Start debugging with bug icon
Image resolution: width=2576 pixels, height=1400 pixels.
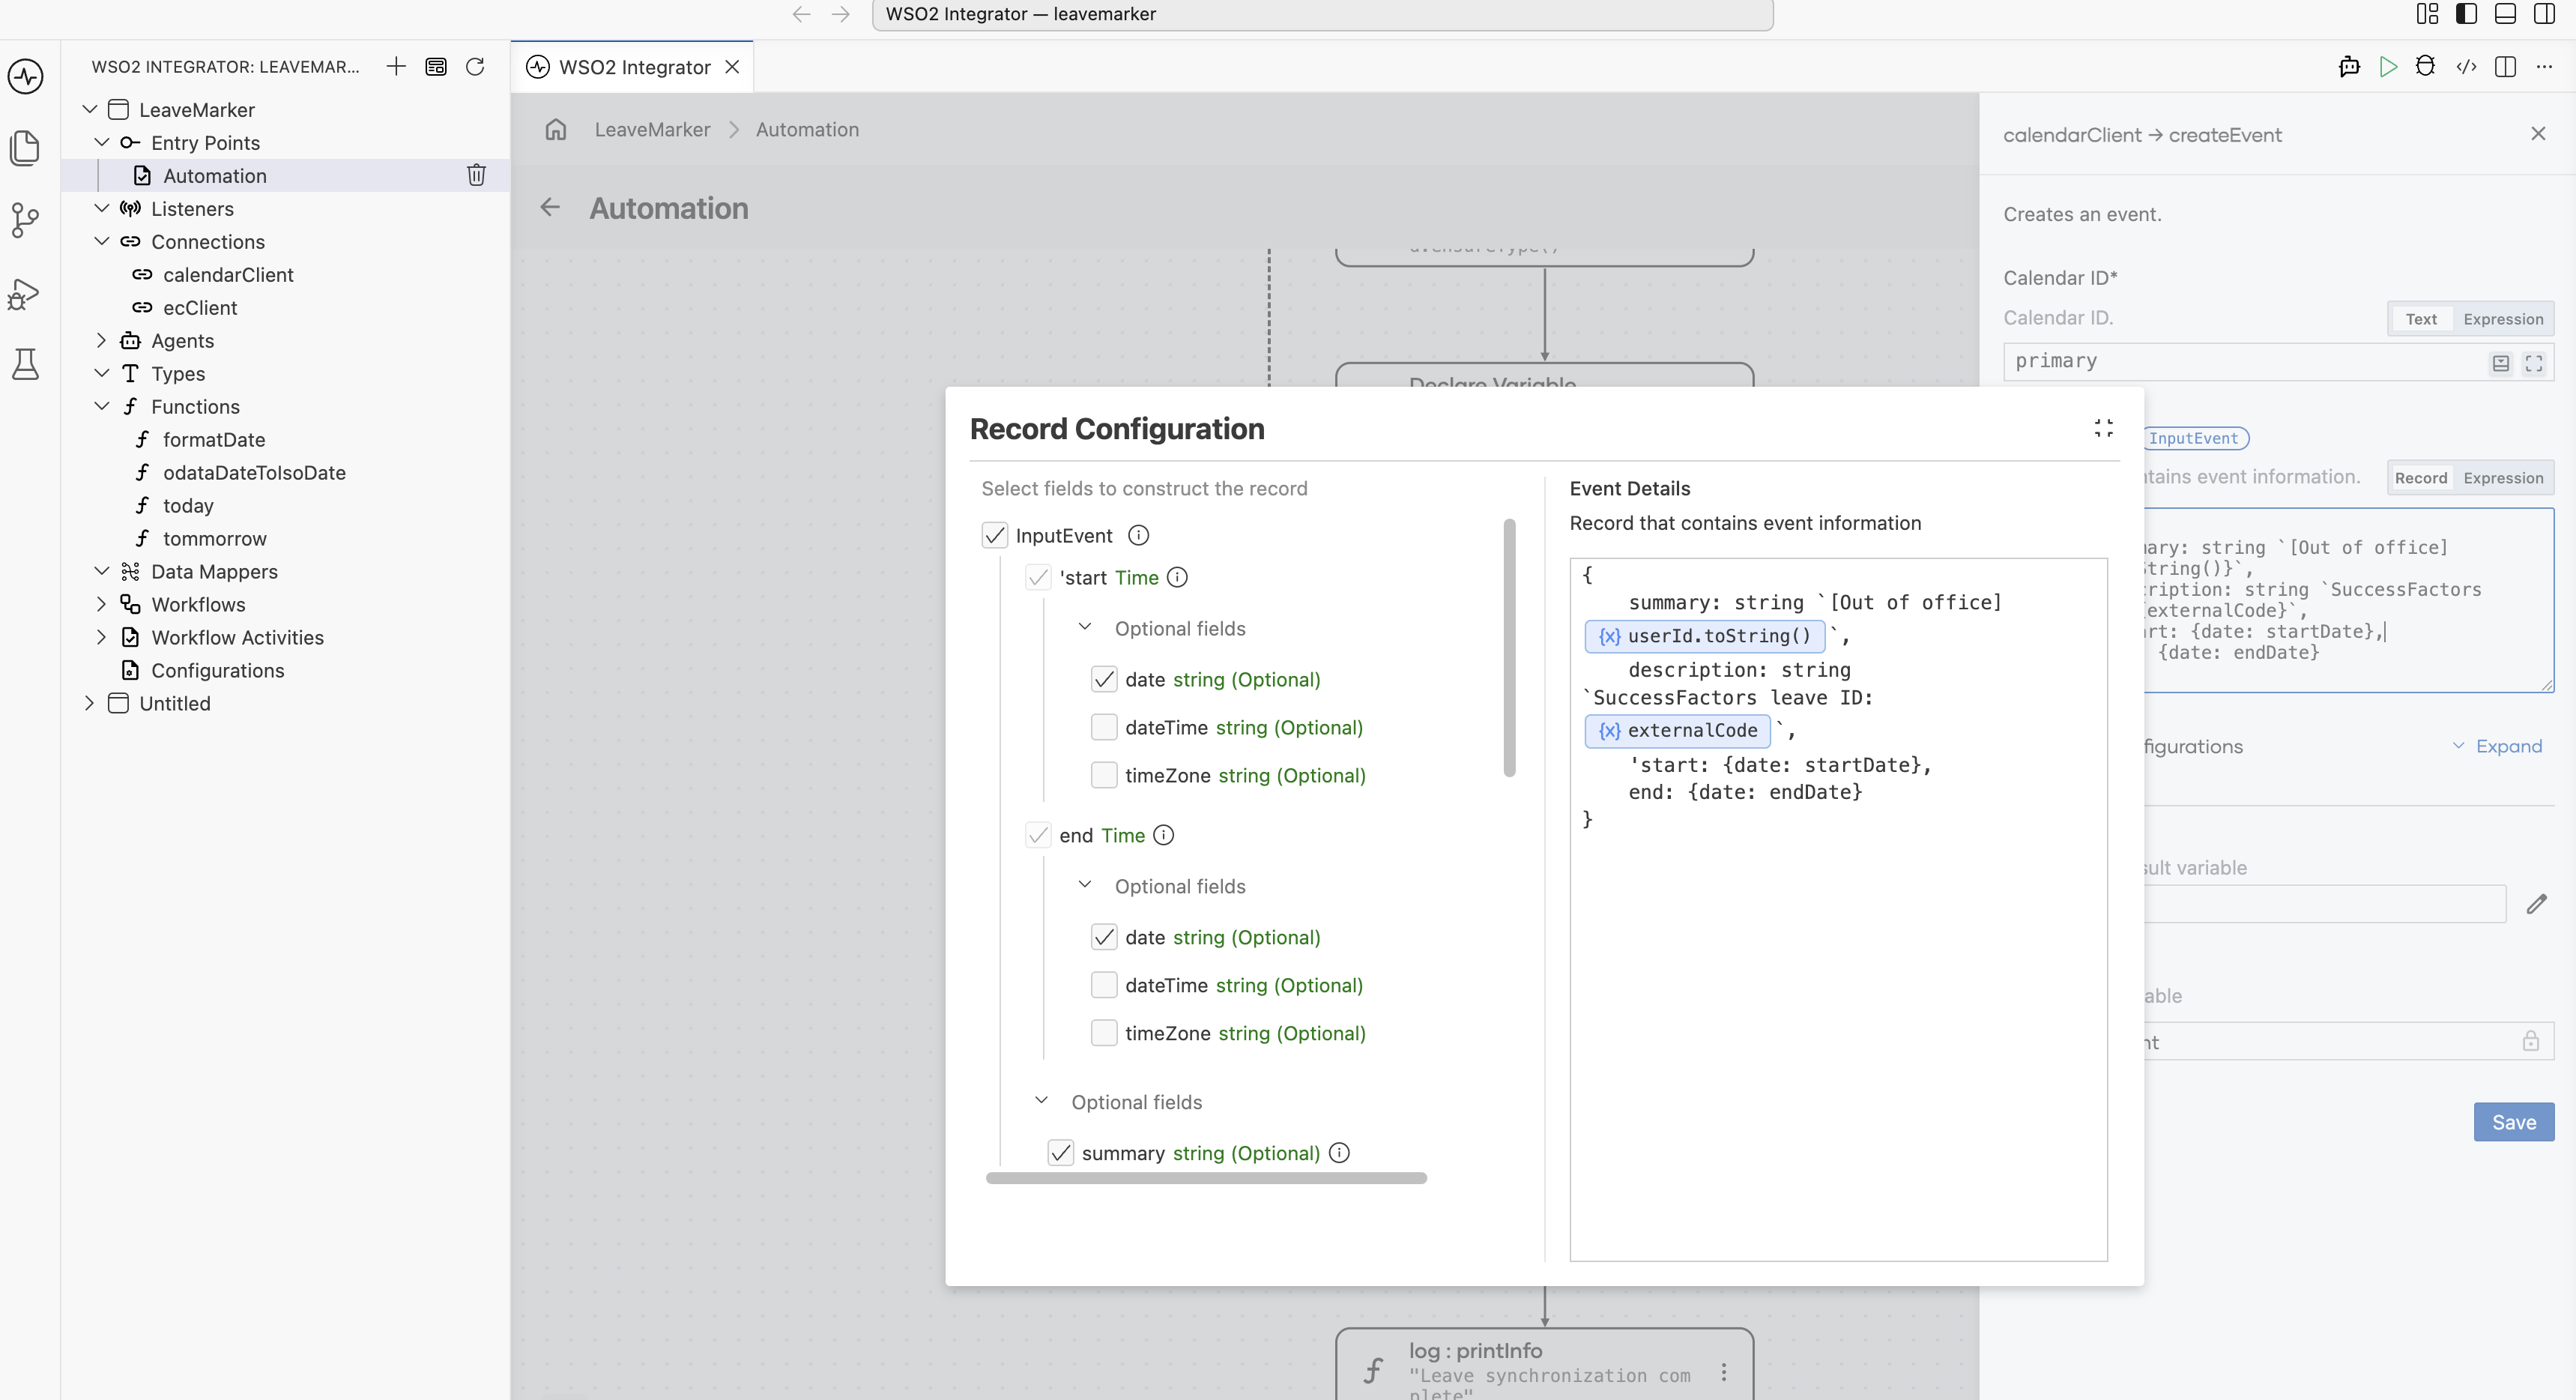2425,67
